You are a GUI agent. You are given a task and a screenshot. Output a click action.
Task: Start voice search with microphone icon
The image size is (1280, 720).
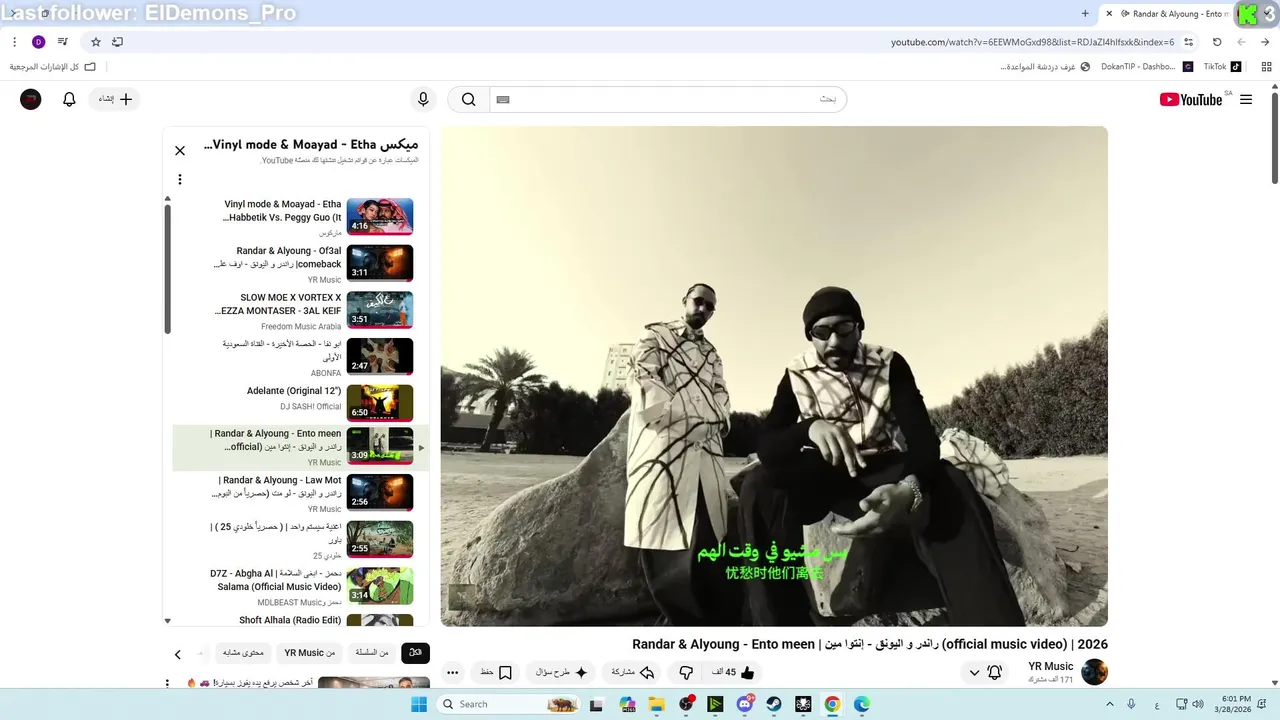tap(423, 99)
